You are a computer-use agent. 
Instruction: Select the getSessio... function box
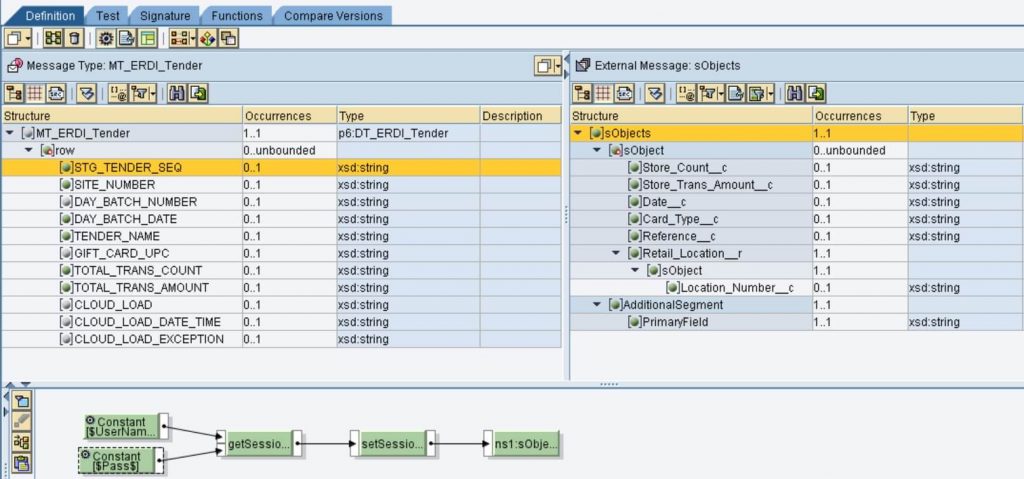pyautogui.click(x=259, y=444)
